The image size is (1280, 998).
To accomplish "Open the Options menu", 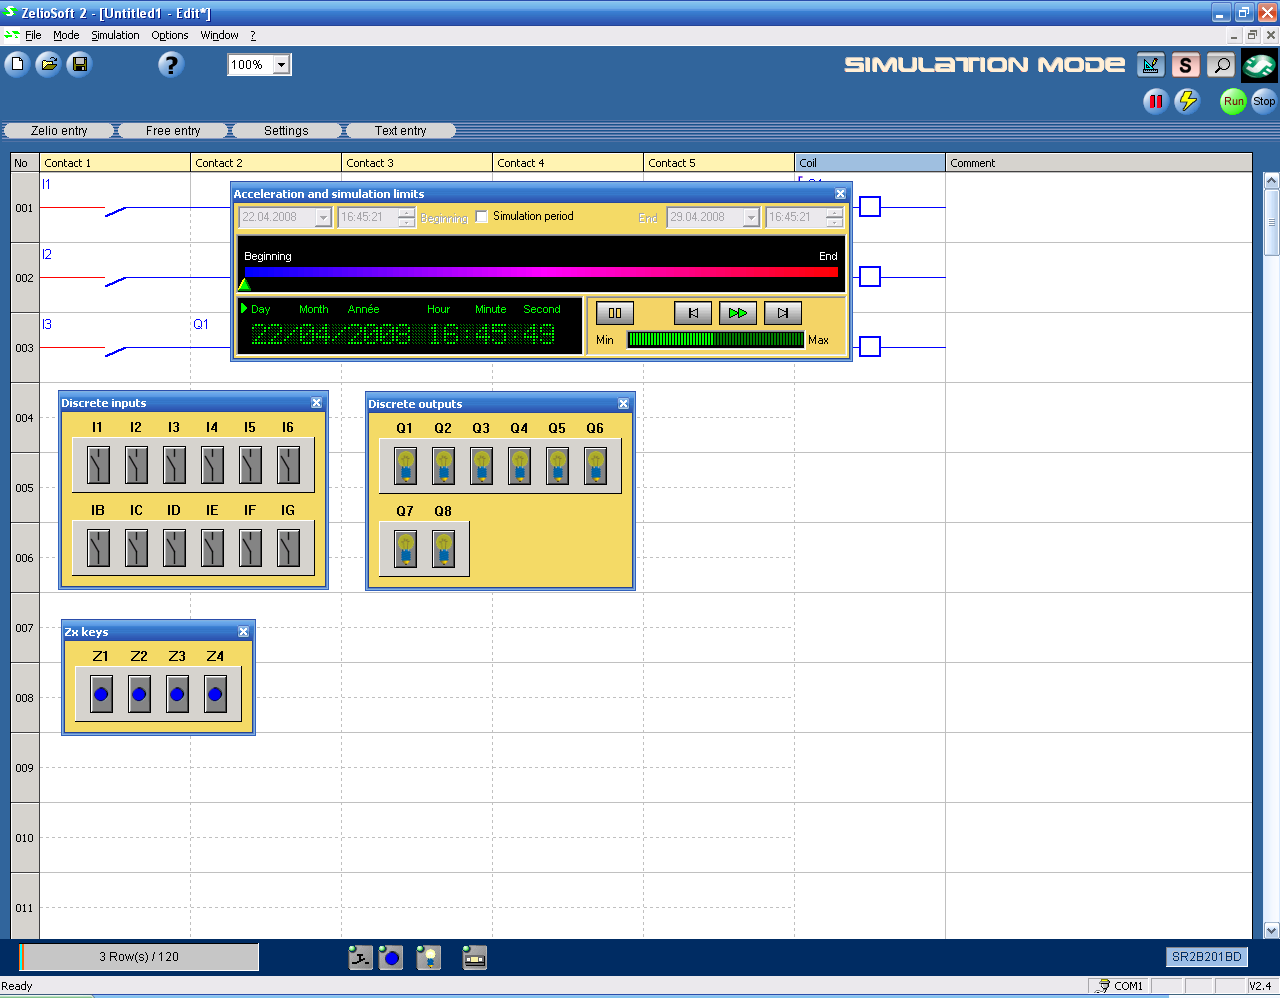I will coord(170,35).
